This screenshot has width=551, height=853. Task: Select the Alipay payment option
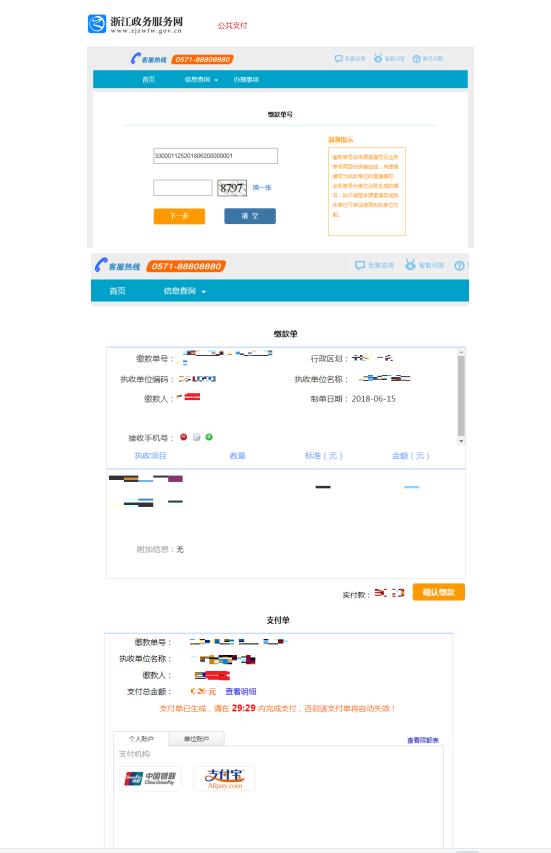pos(224,778)
